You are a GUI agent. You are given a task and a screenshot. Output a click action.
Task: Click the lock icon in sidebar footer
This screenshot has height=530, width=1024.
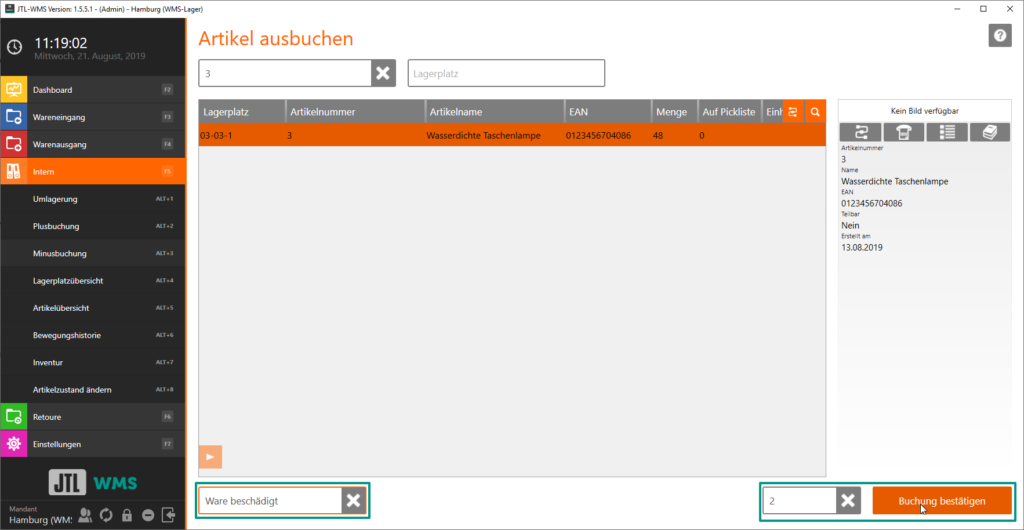click(x=127, y=515)
